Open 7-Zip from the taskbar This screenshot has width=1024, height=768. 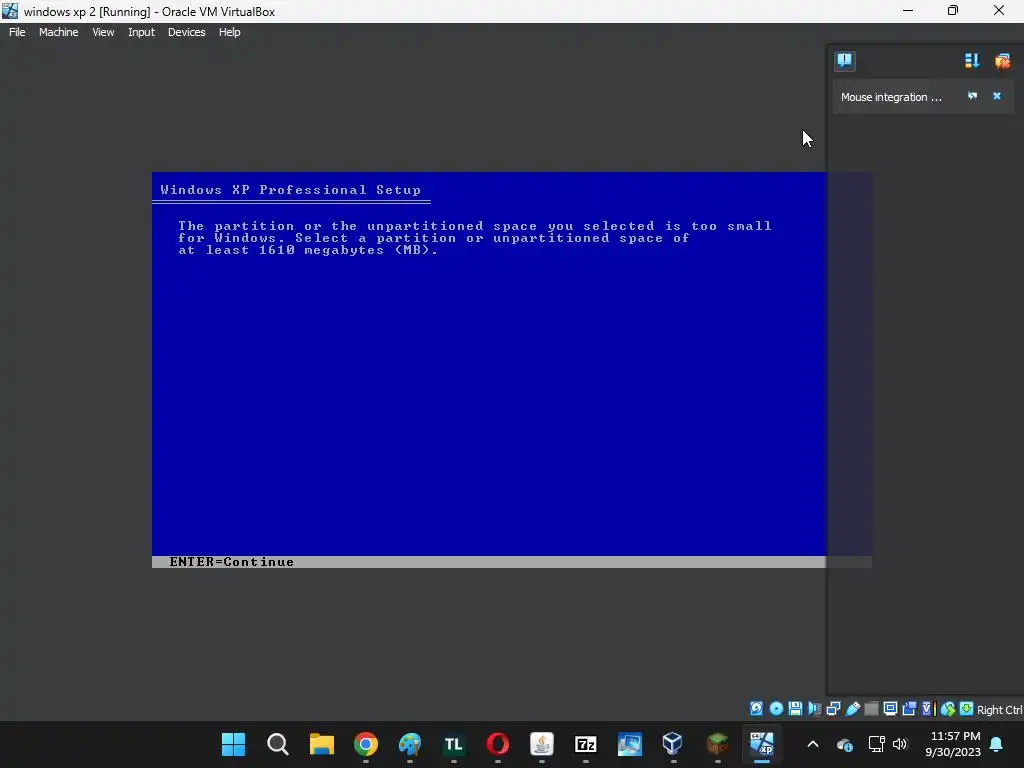586,744
